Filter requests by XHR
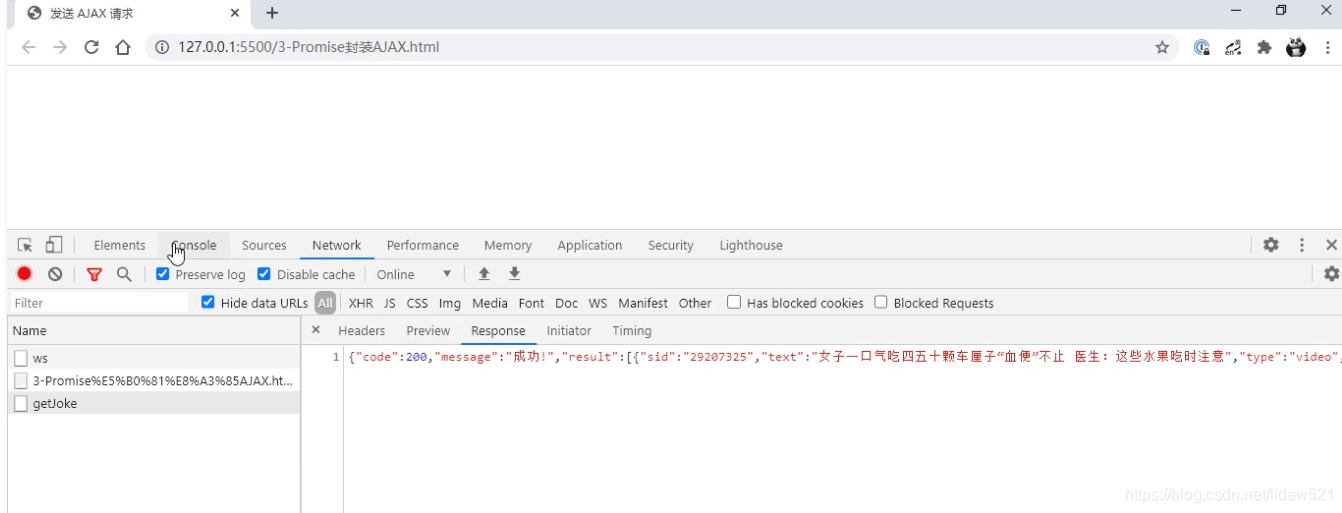This screenshot has height=513, width=1342. 361,303
